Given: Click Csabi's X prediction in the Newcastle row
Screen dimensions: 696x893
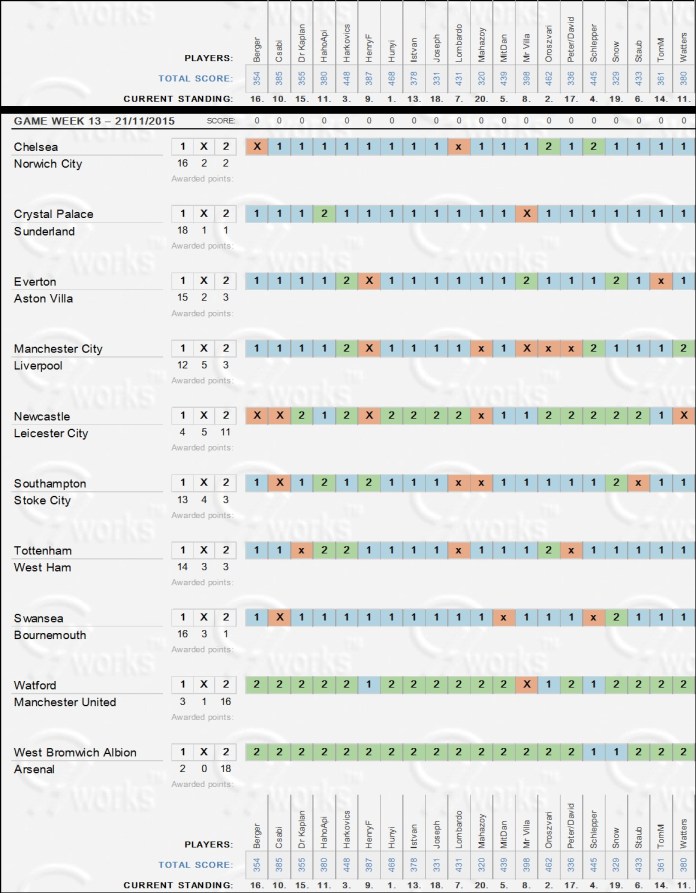Looking at the screenshot, I should [x=279, y=415].
